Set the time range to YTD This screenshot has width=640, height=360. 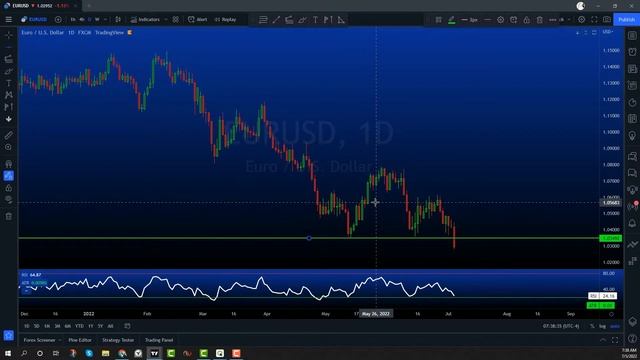coord(79,326)
